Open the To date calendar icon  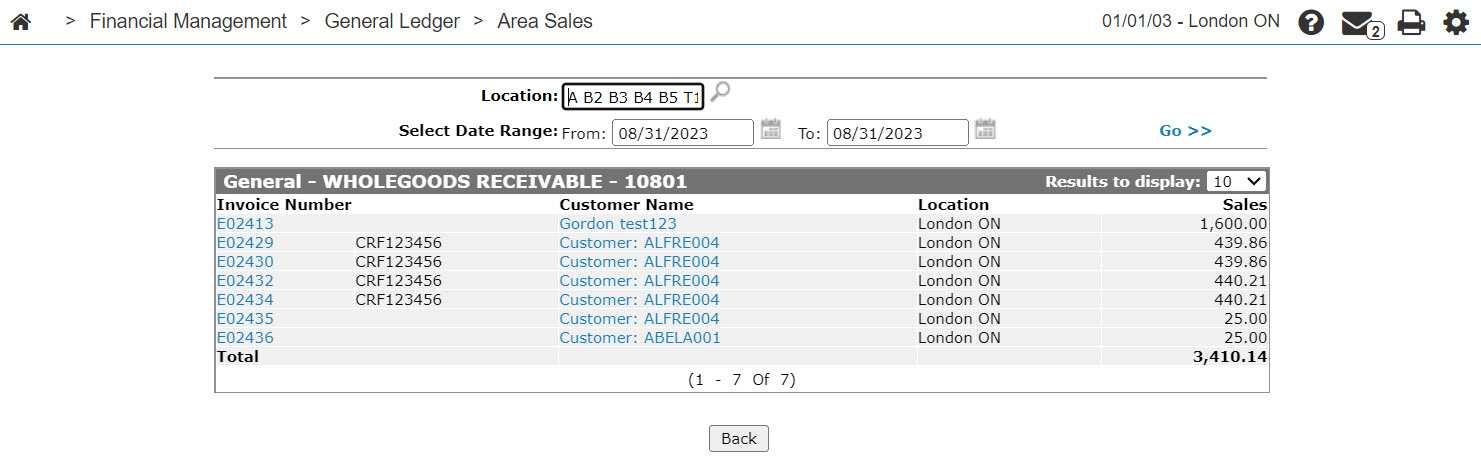click(986, 129)
